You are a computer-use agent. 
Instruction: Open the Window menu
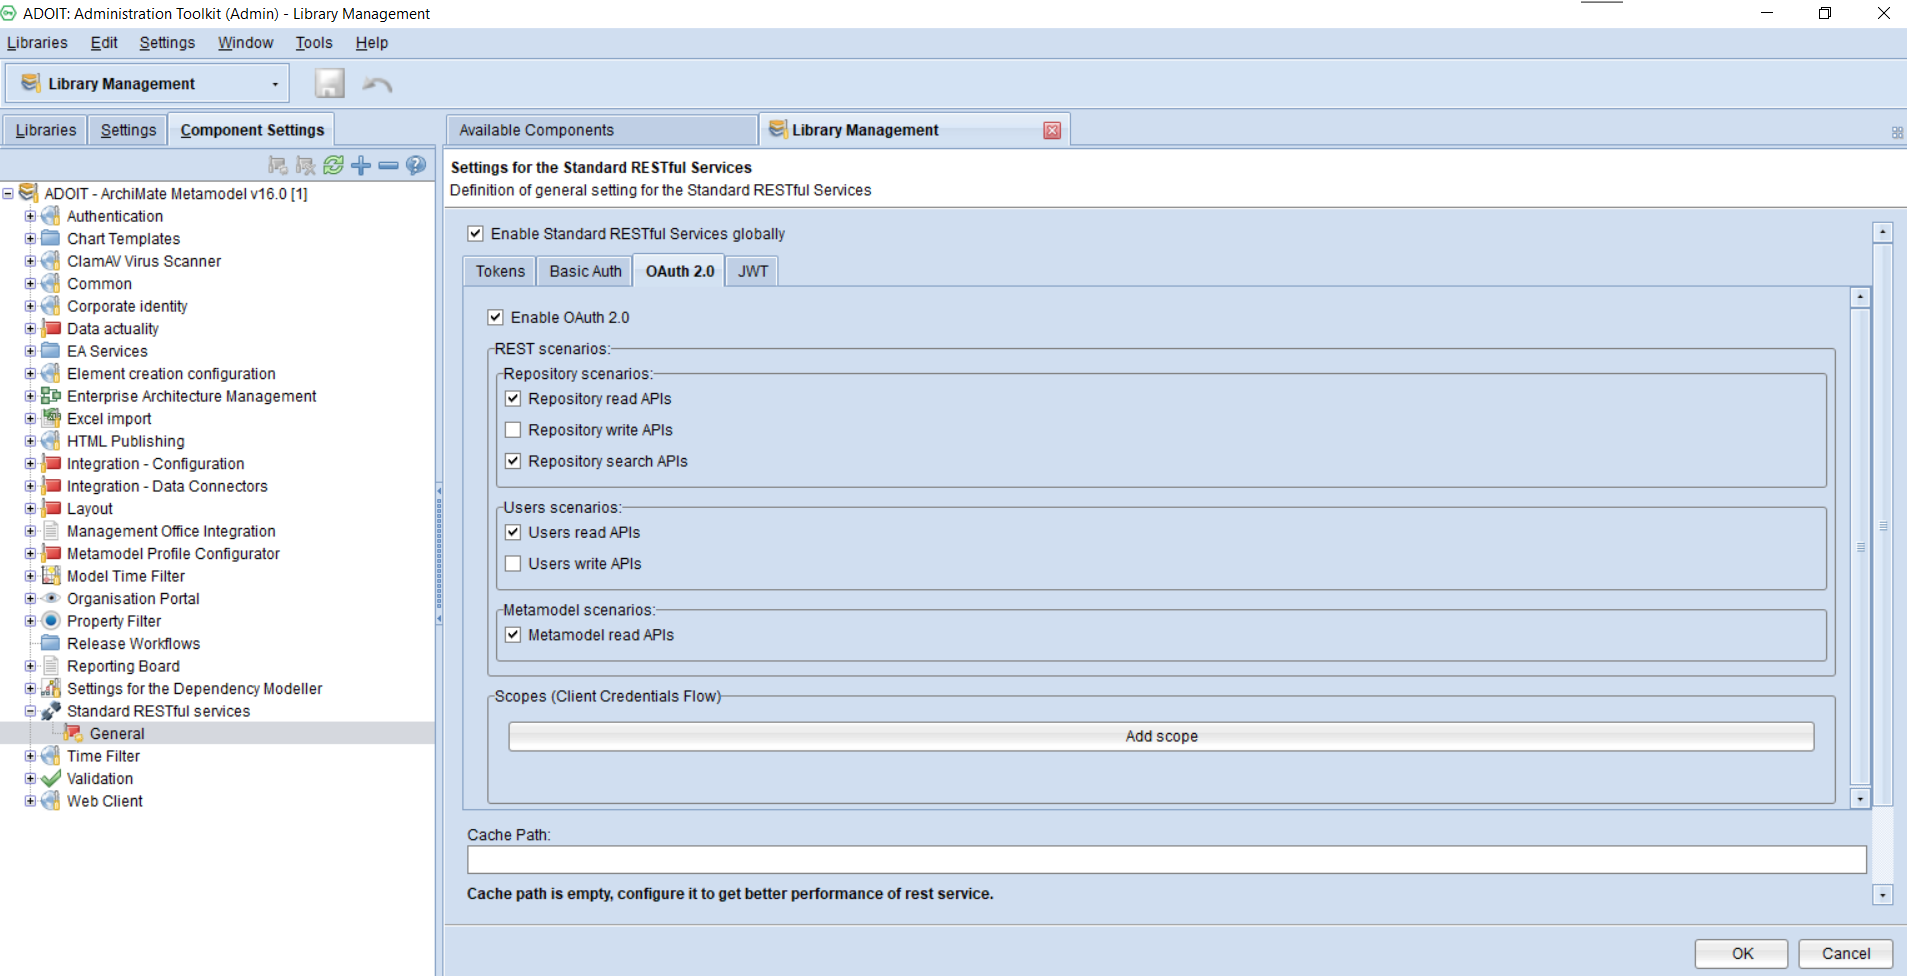[x=246, y=43]
